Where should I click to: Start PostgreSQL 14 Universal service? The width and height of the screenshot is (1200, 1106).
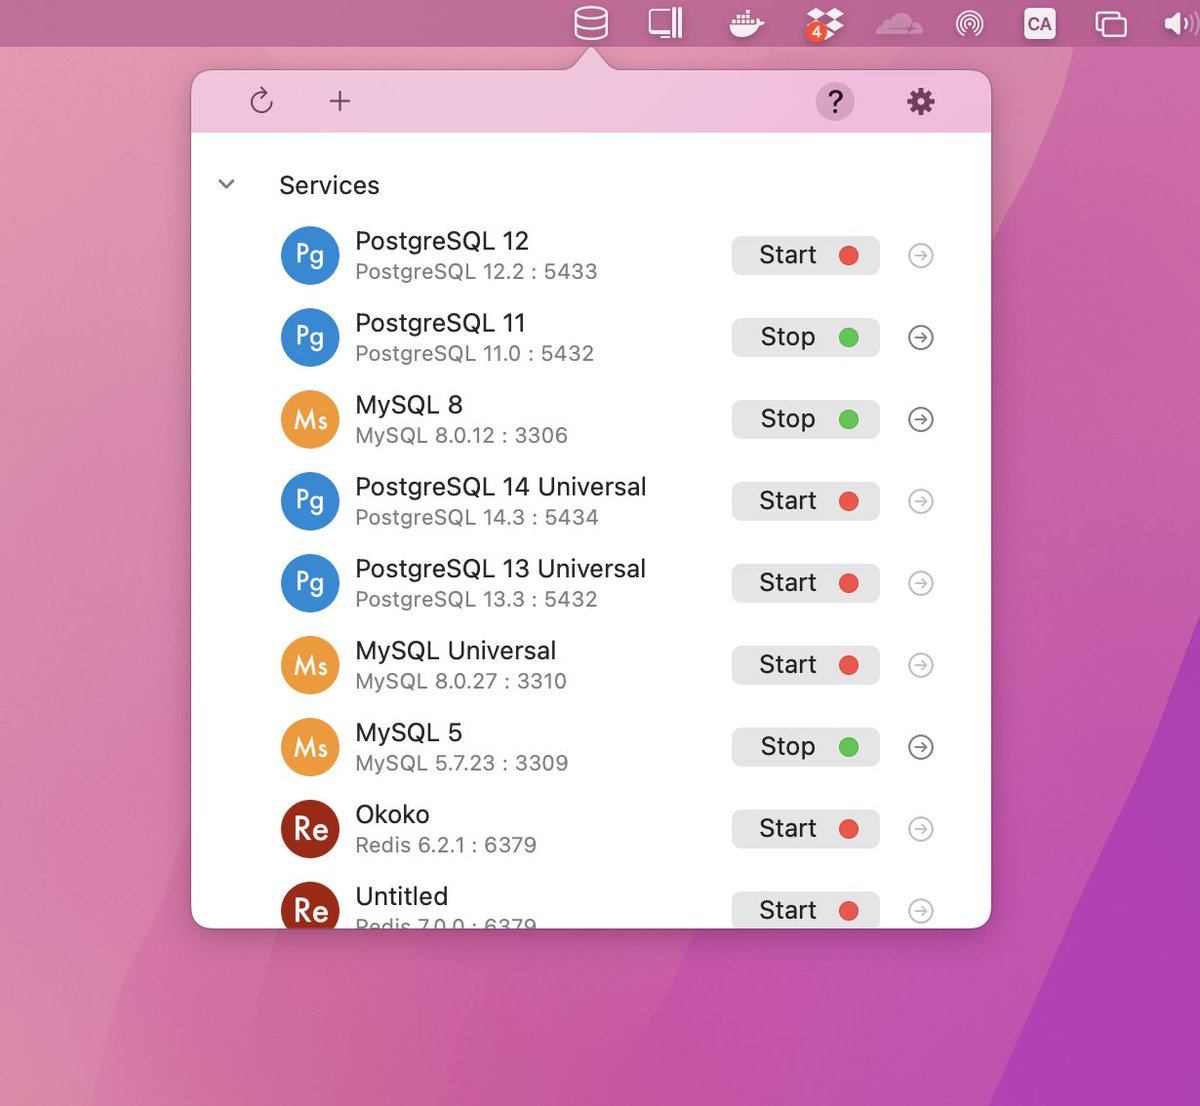click(805, 501)
